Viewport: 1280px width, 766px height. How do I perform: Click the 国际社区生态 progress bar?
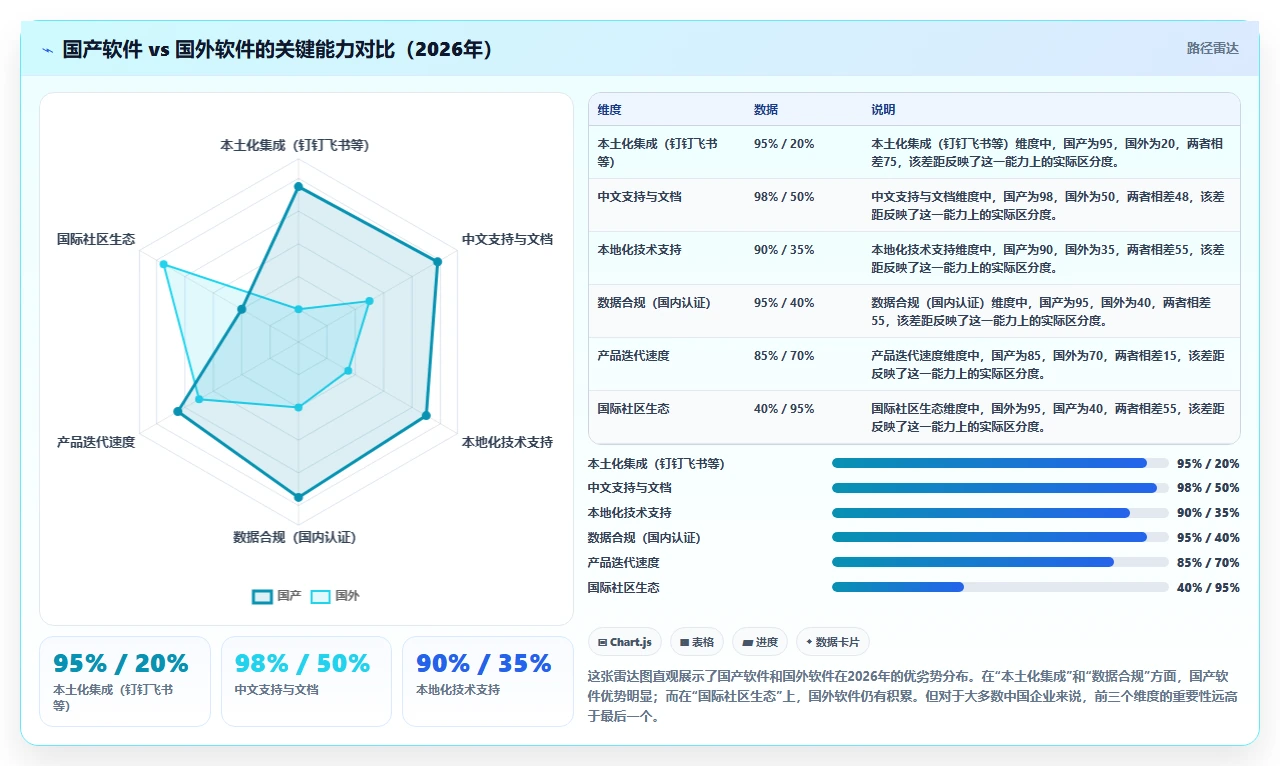tap(1000, 587)
